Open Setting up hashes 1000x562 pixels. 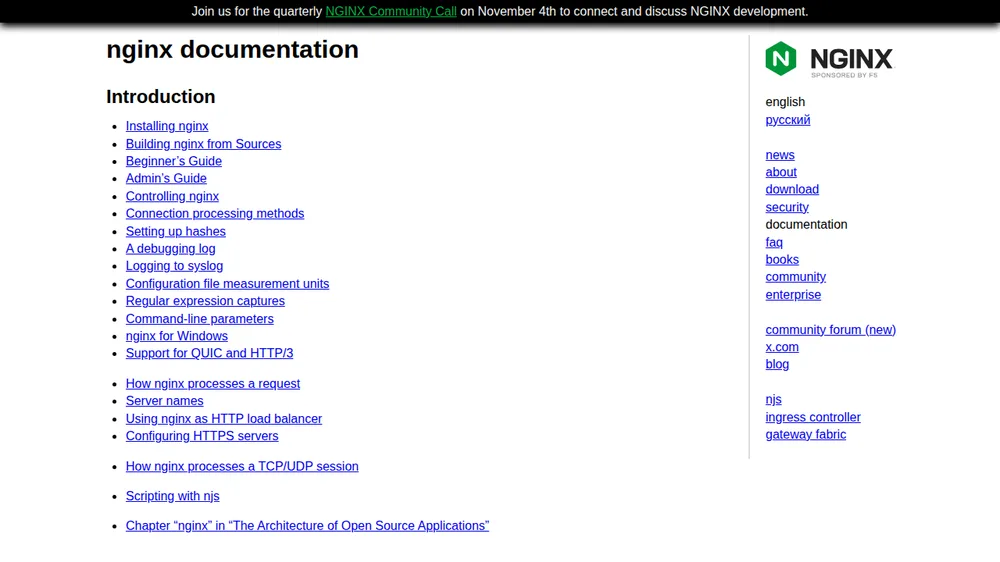[x=175, y=232]
